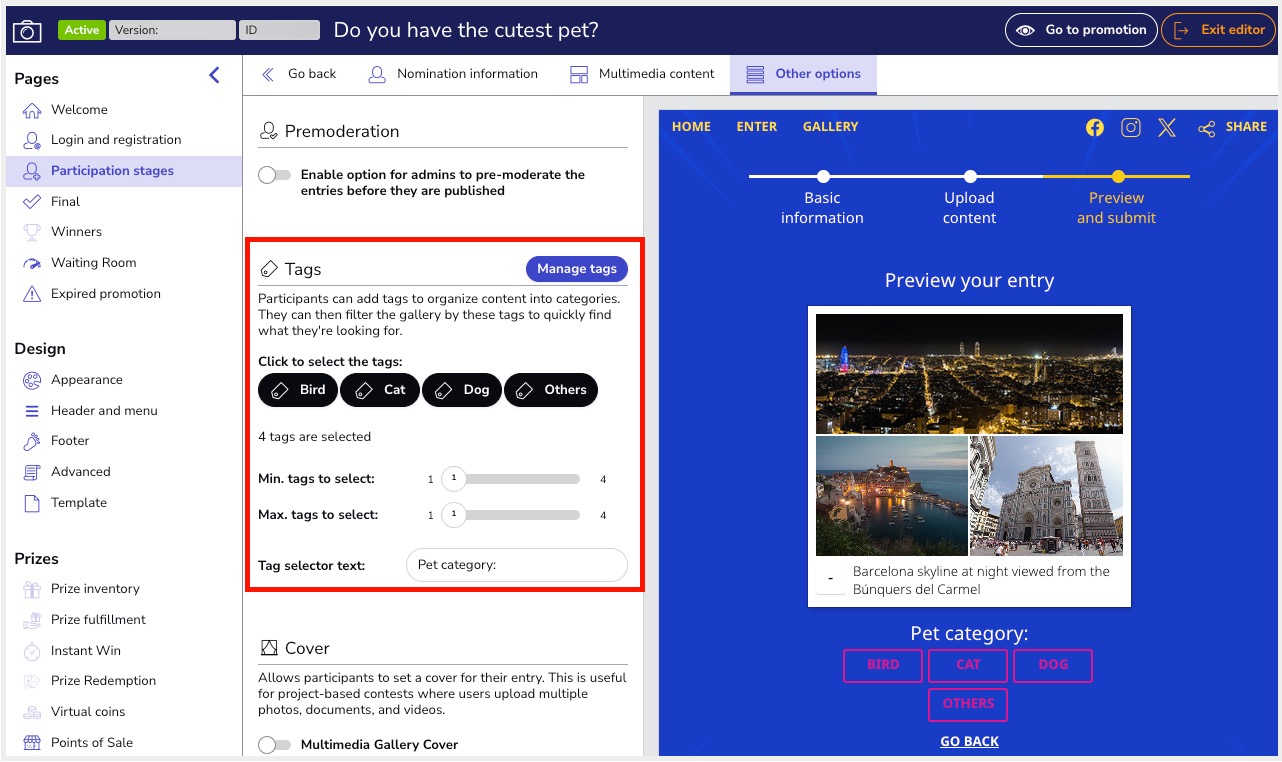1282x762 pixels.
Task: Deselect the Bird tag chip
Action: (298, 390)
